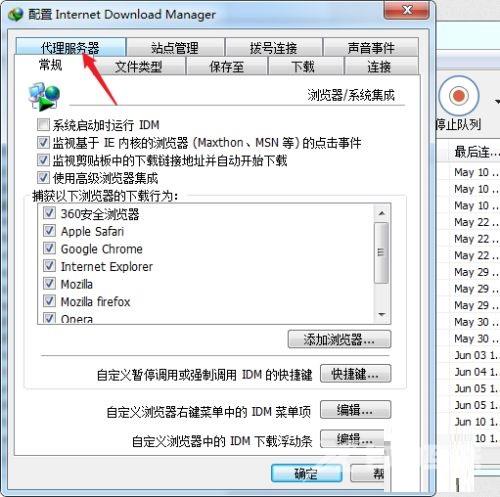Toggle clipboard download link monitoring checkbox
The height and width of the screenshot is (497, 500).
[43, 160]
